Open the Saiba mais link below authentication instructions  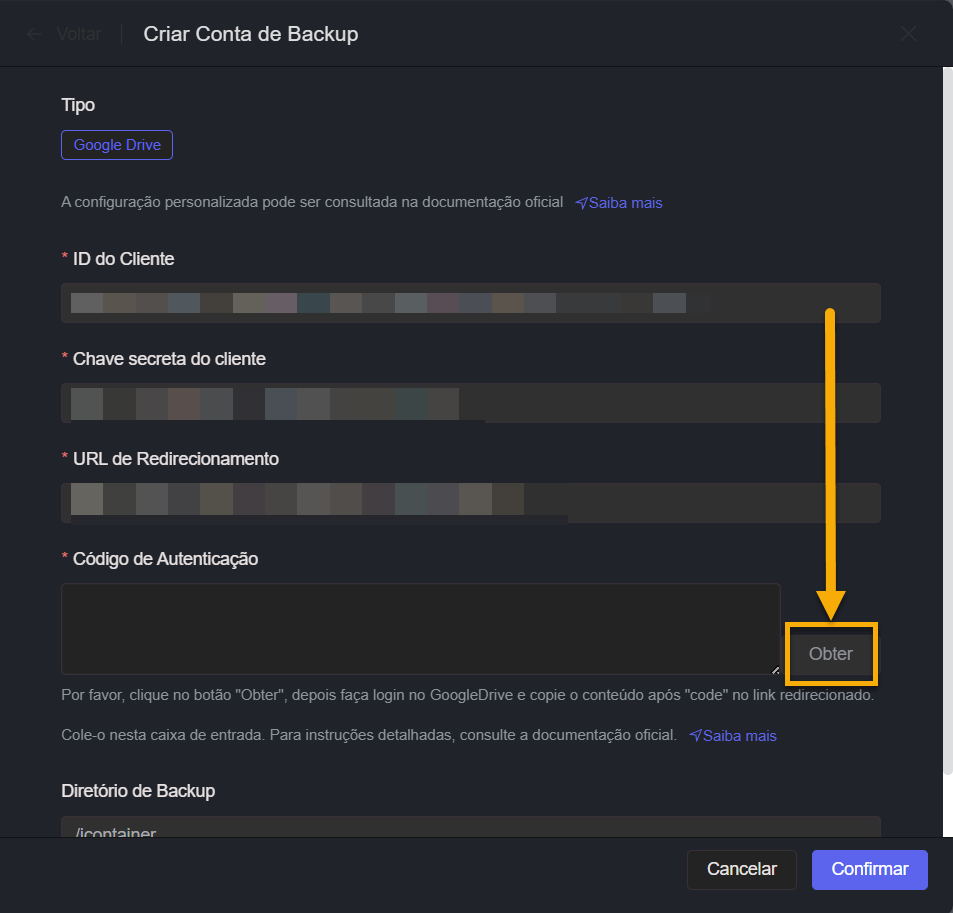[733, 736]
